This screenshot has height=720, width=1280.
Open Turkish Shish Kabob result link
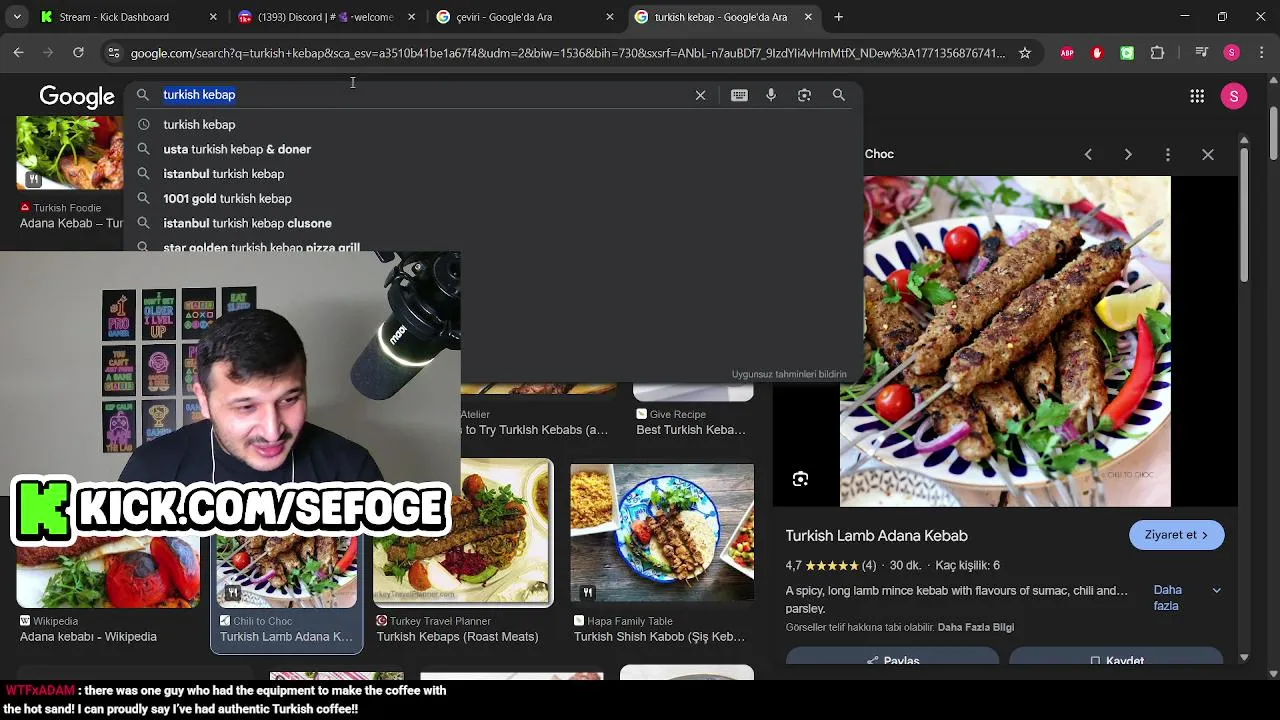659,637
